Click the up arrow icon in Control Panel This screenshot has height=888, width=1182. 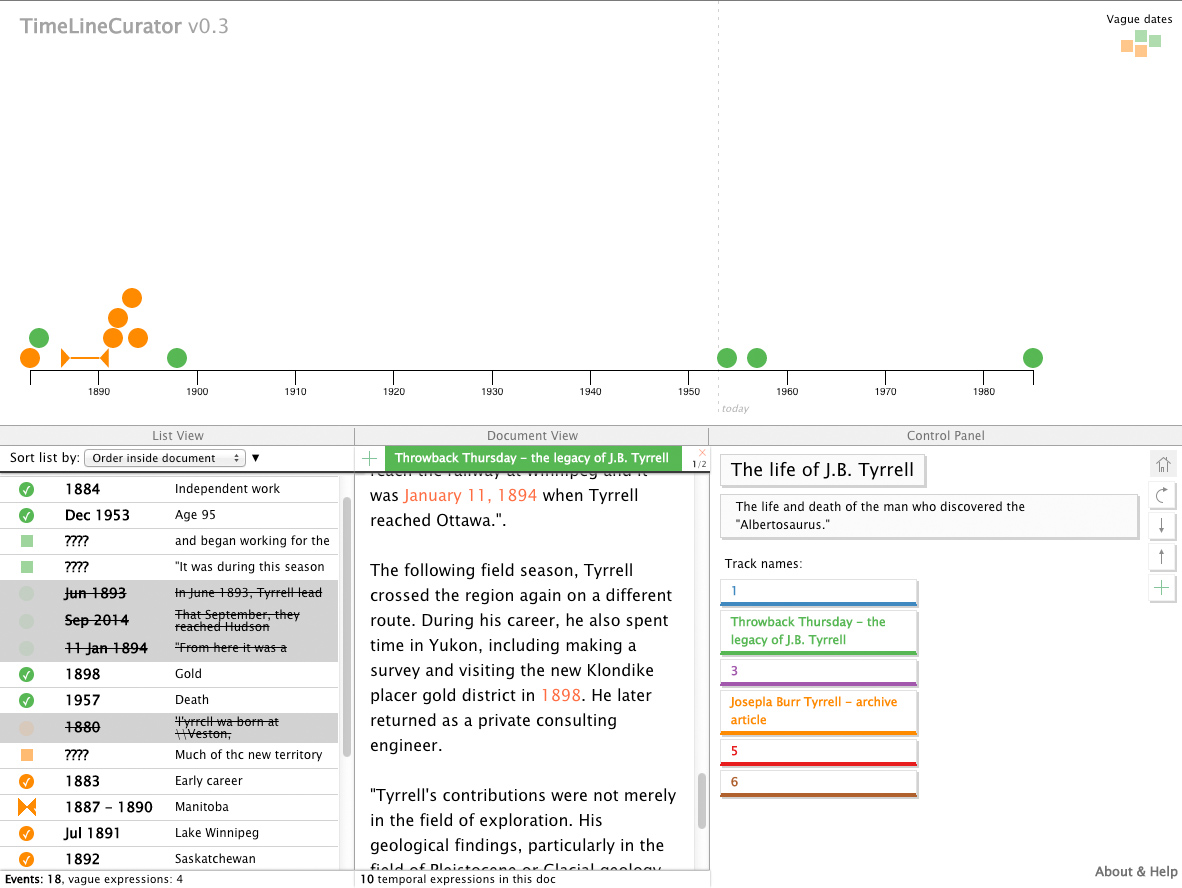1161,557
